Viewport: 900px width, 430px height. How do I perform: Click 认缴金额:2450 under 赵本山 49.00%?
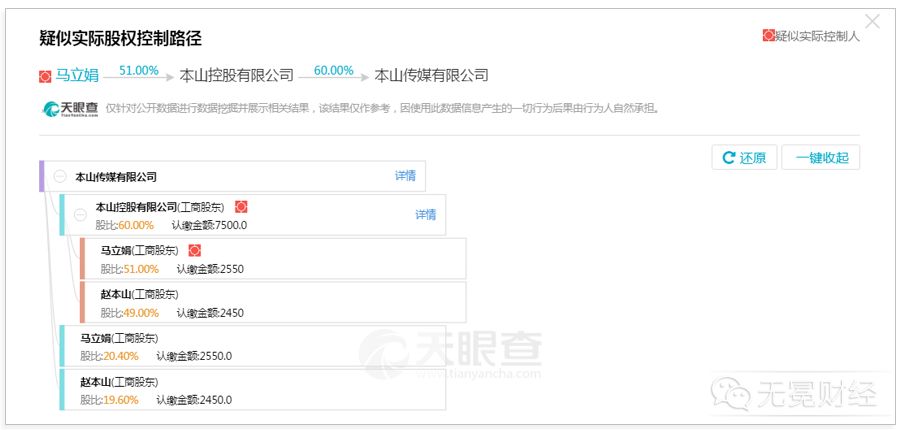[210, 313]
